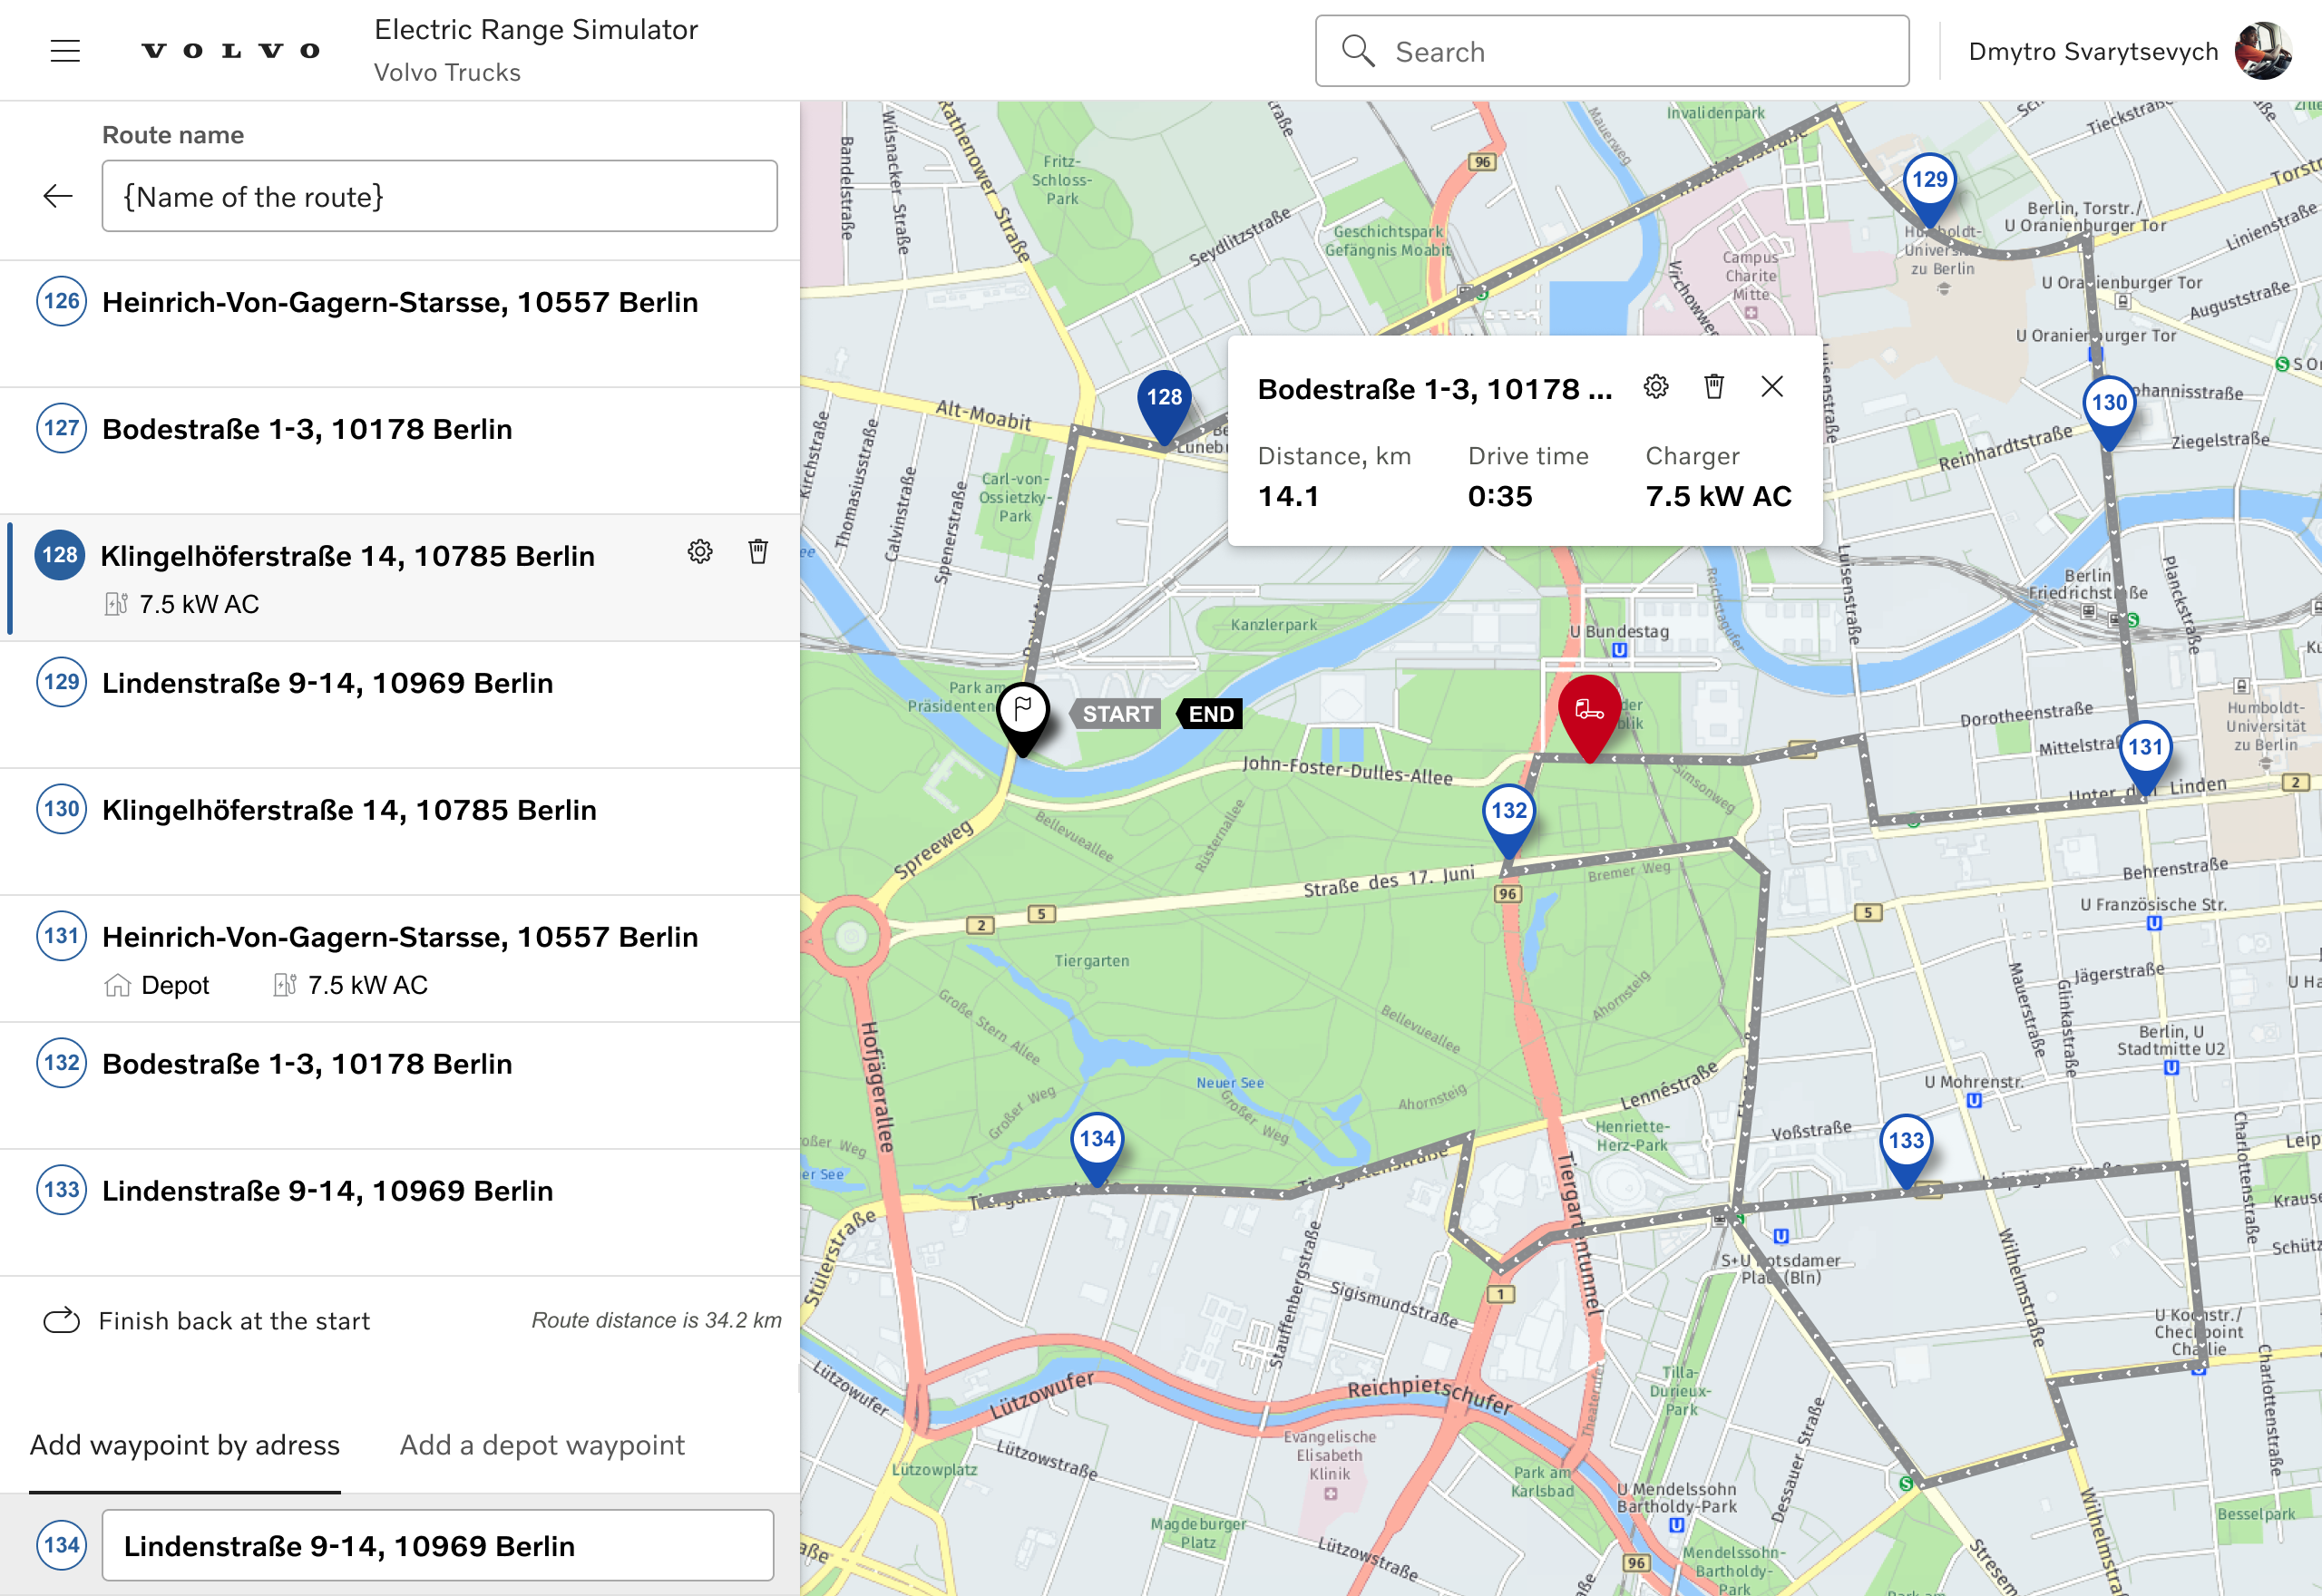
Task: Select waypoint 132 Bodestraße 1-3
Action: 400,1085
